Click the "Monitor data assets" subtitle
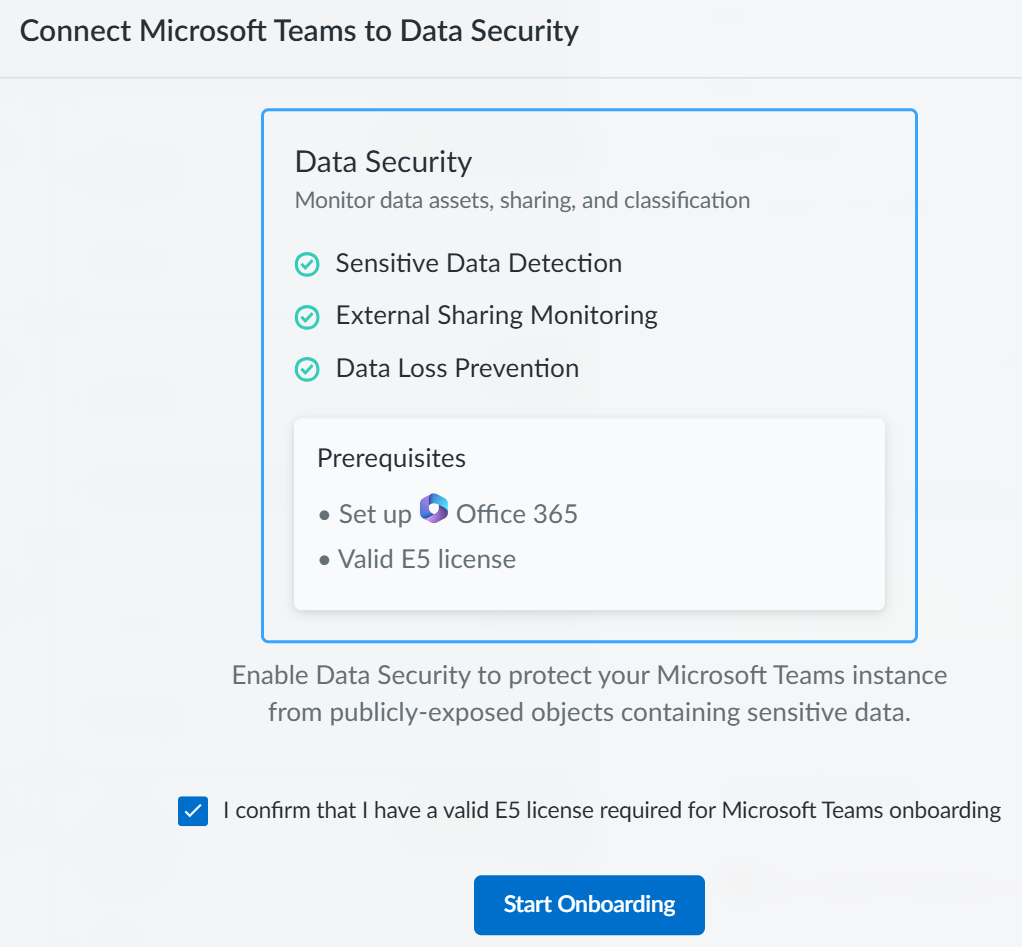 click(x=522, y=200)
